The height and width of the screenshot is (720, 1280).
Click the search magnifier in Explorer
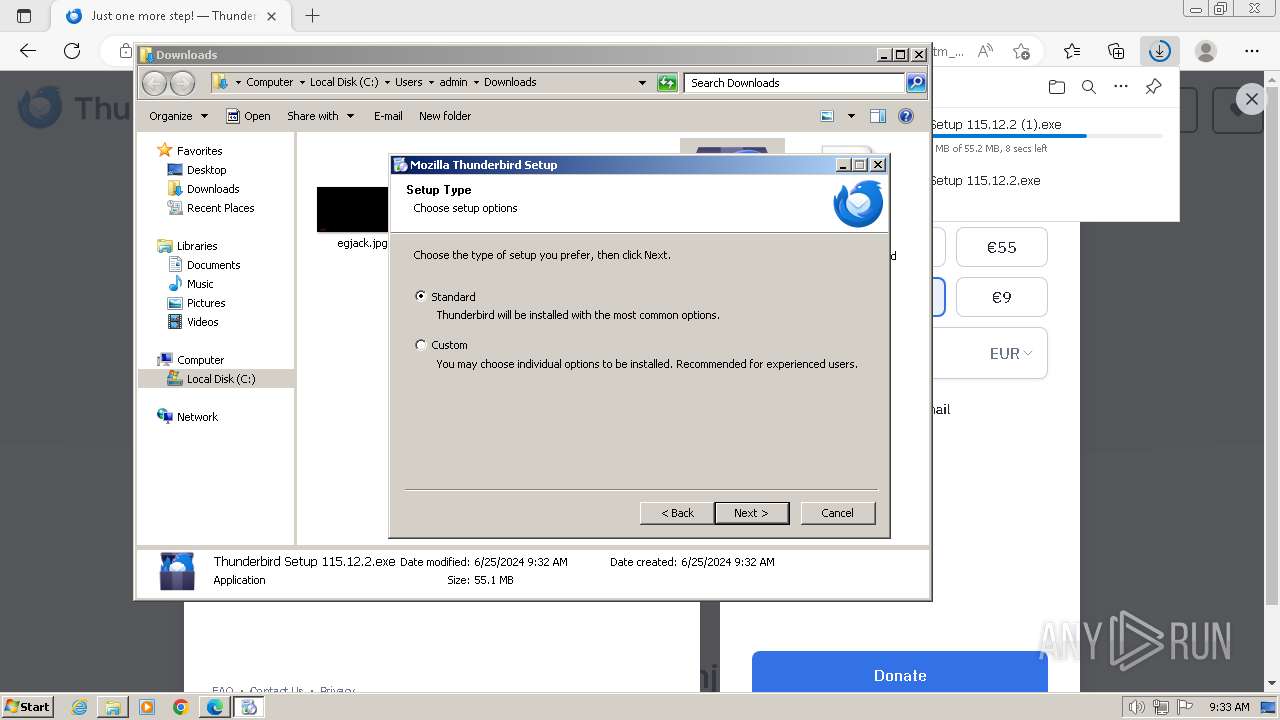tap(916, 83)
